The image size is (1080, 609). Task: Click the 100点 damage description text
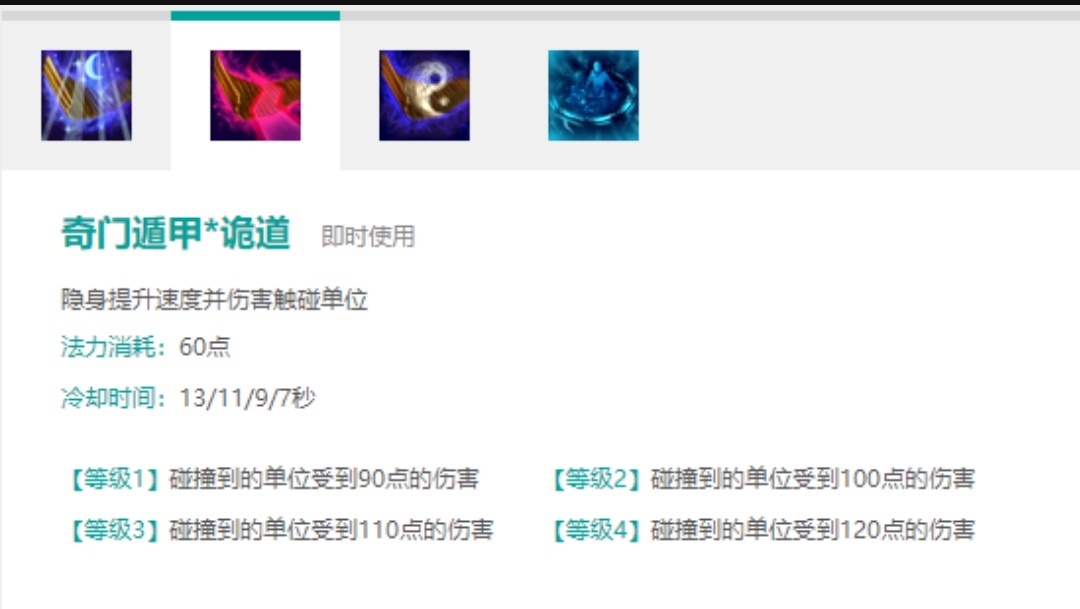coord(813,479)
